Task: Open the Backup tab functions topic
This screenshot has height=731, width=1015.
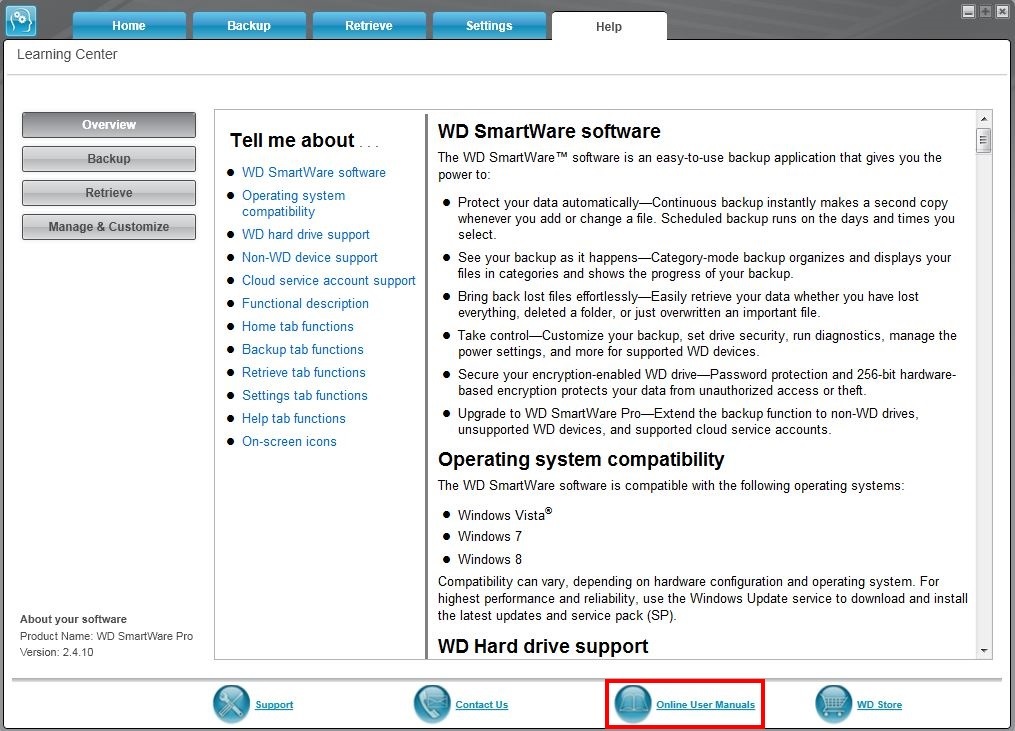Action: [x=303, y=349]
